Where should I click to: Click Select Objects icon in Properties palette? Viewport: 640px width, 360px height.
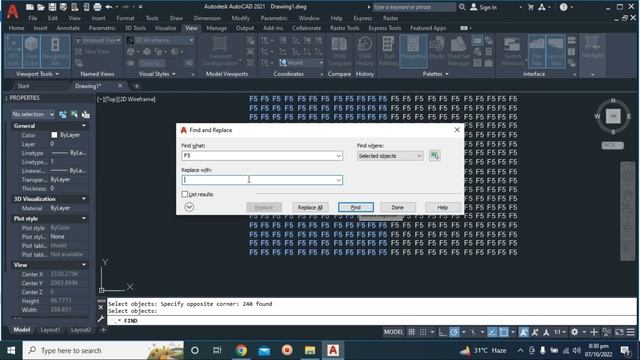pyautogui.click(x=74, y=115)
